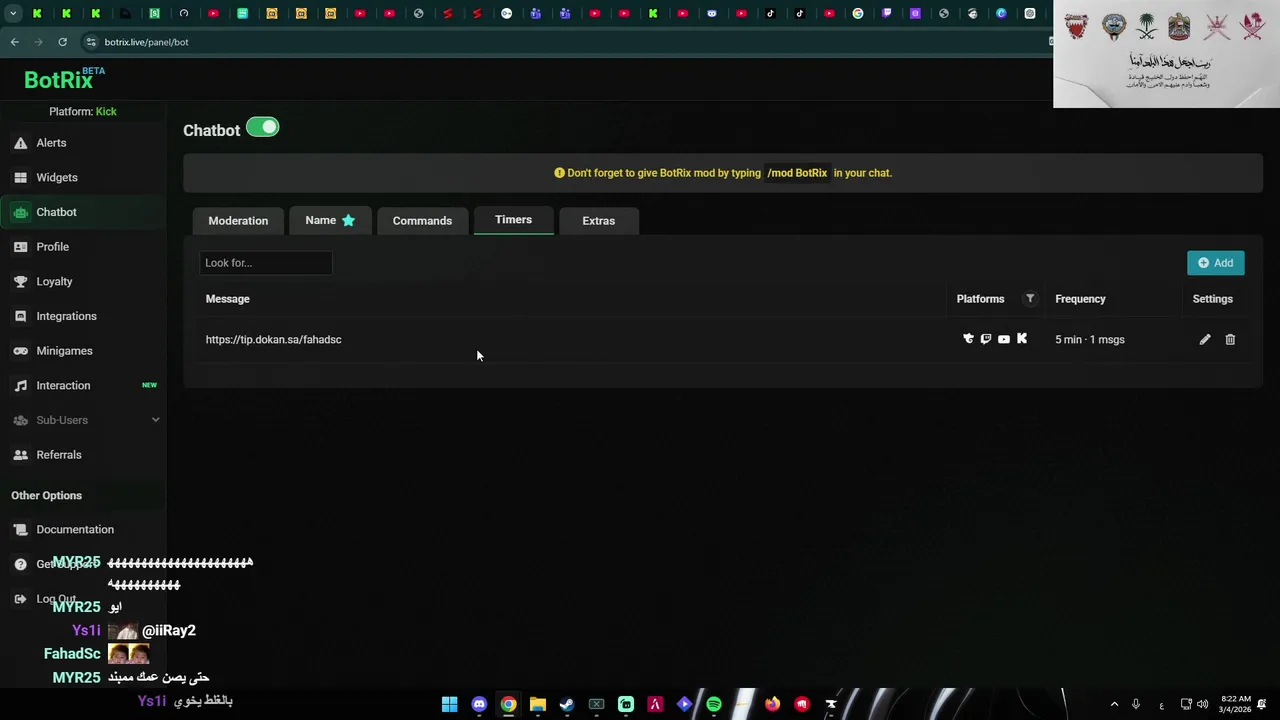The width and height of the screenshot is (1280, 720).
Task: Toggle the Chatbot on/off switch
Action: pos(263,127)
